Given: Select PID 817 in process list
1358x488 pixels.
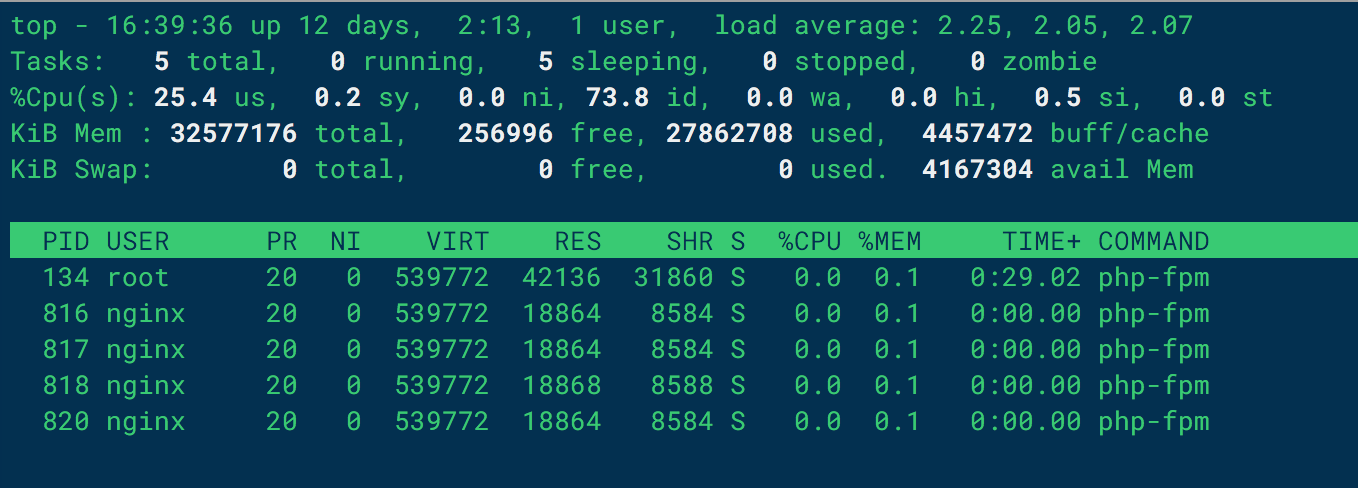Looking at the screenshot, I should 66,349.
